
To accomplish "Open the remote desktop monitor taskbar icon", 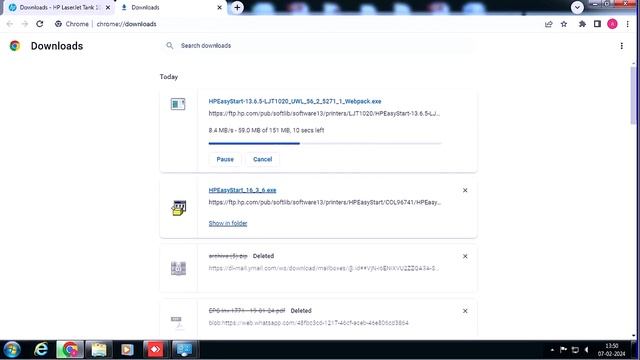I will coord(184,350).
